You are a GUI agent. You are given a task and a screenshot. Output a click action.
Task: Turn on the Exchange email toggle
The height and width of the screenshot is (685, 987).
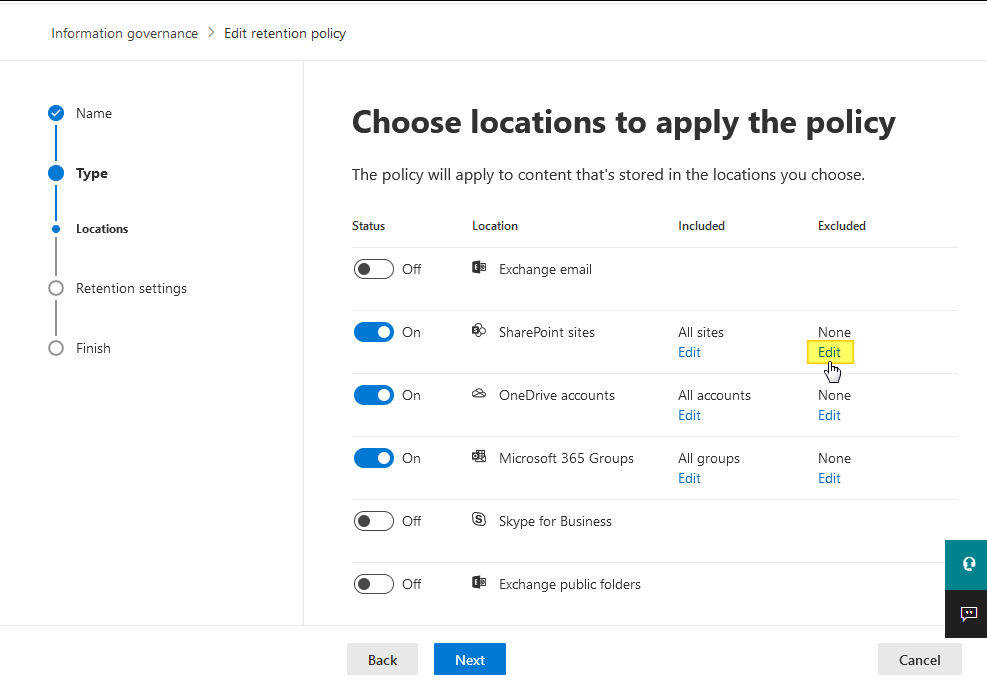pos(374,269)
